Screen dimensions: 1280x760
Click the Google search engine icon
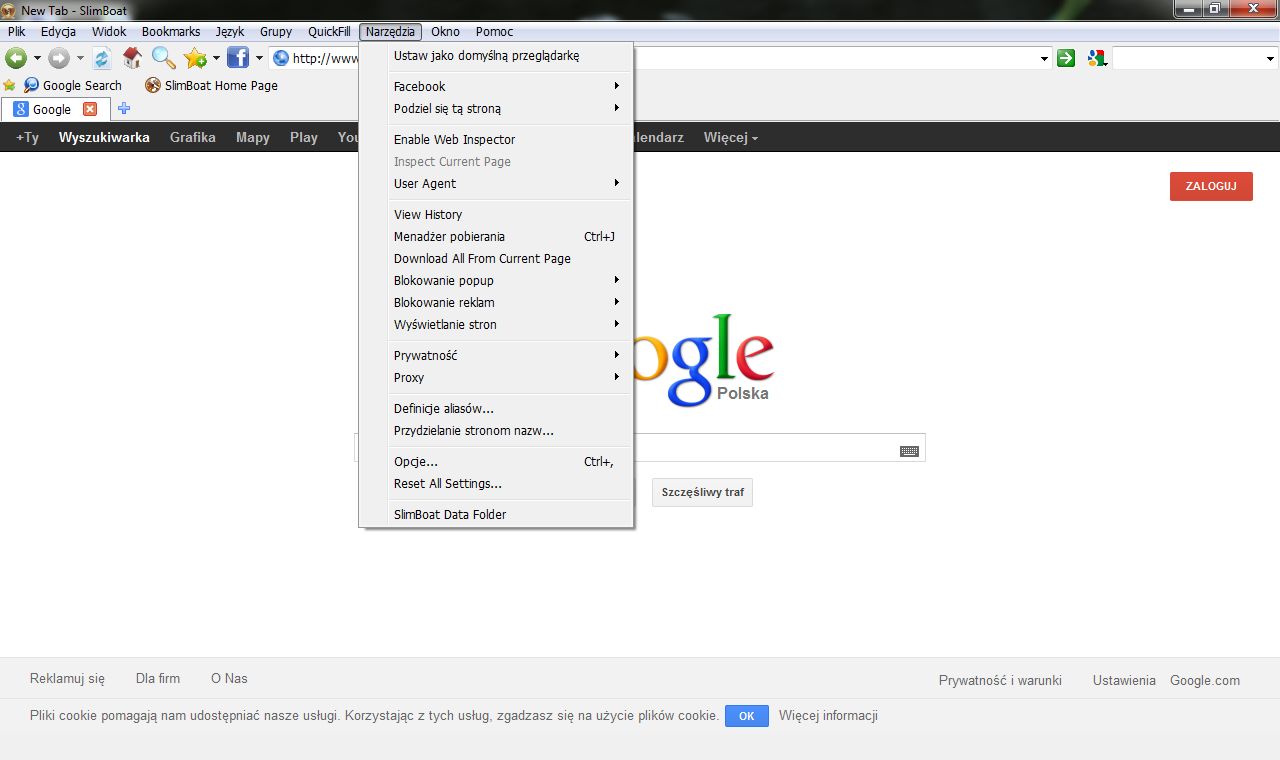pyautogui.click(x=1097, y=58)
